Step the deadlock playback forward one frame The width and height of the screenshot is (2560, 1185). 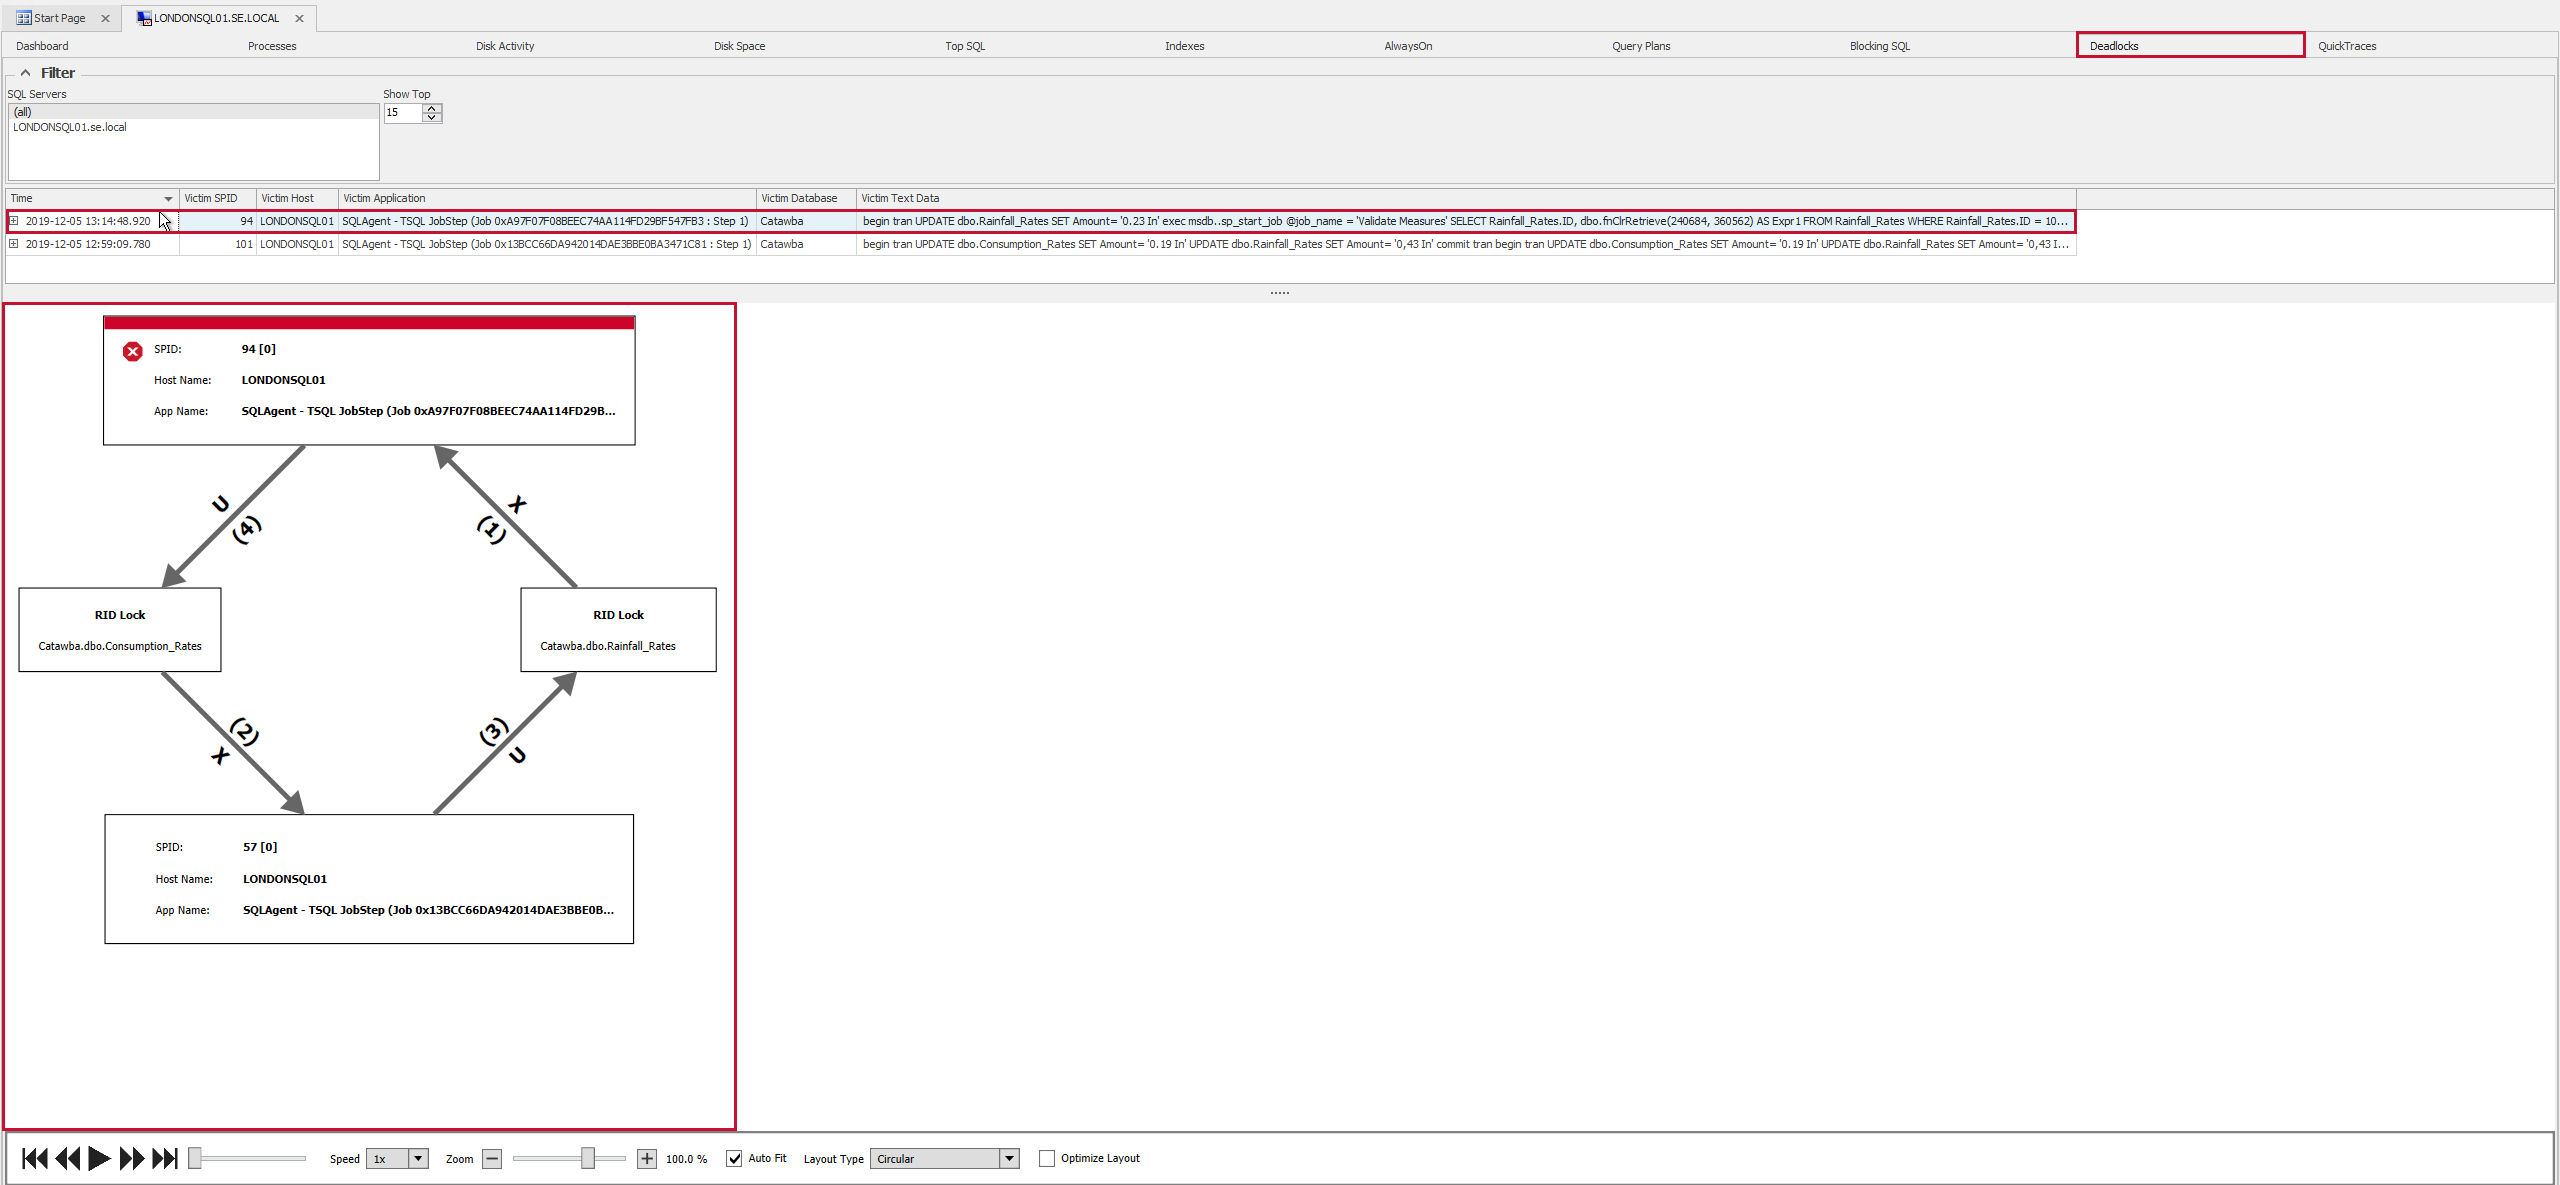131,1158
